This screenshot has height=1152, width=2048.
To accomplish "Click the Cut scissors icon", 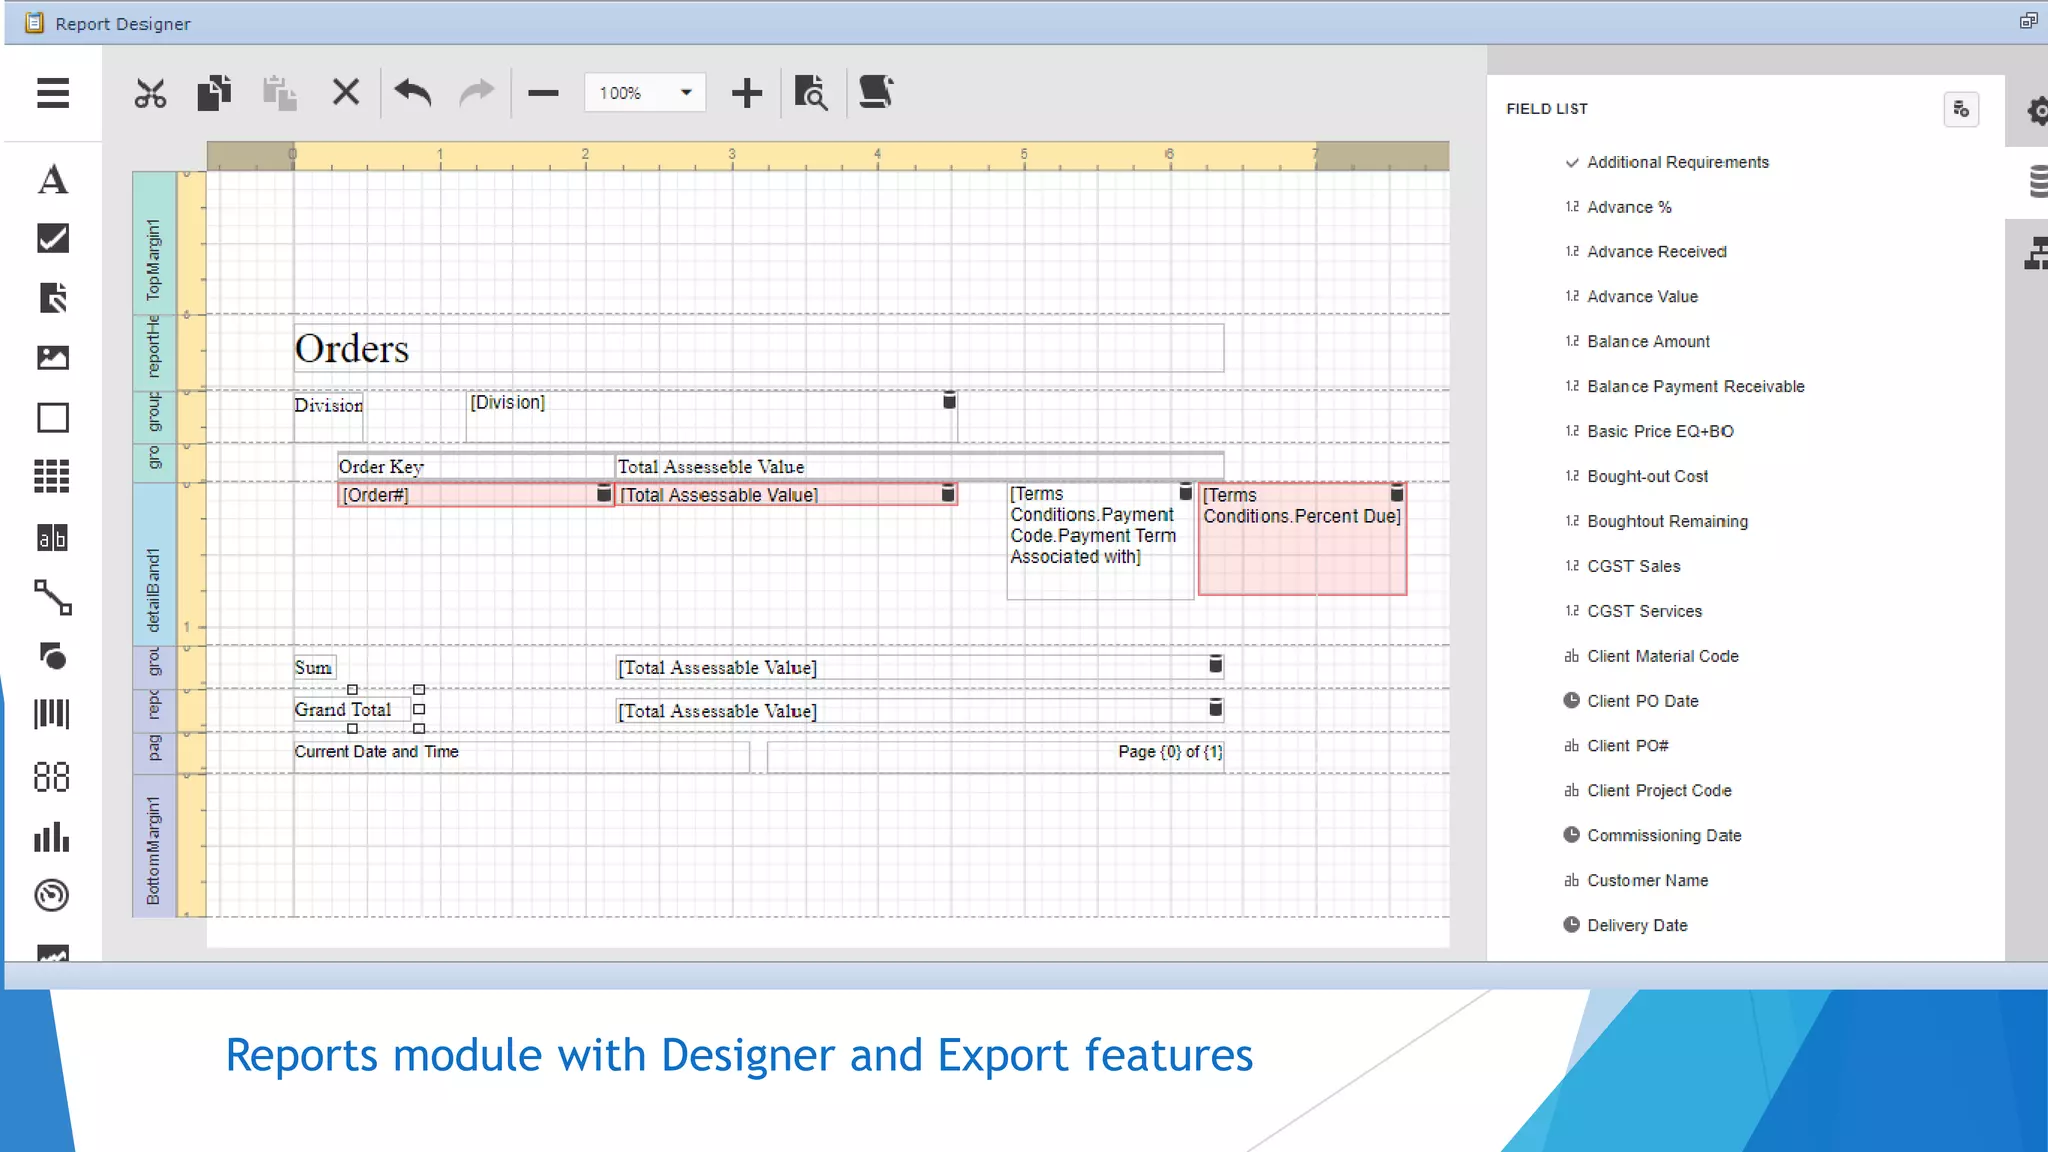I will (150, 94).
